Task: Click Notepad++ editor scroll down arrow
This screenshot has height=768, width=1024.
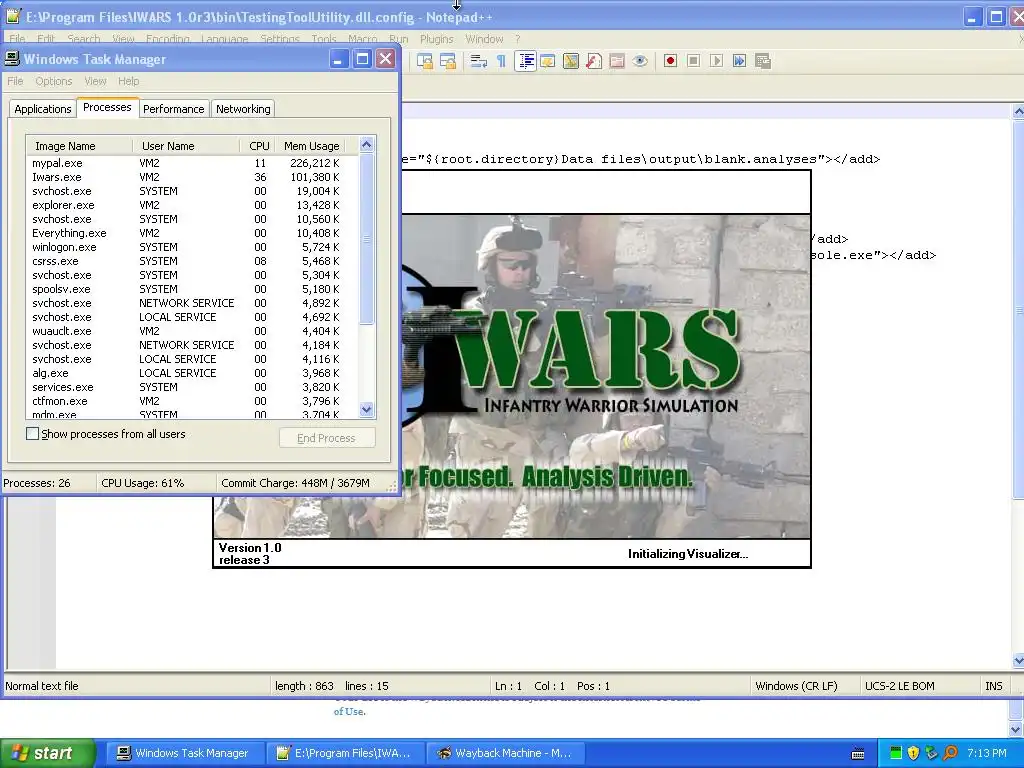Action: [1017, 661]
